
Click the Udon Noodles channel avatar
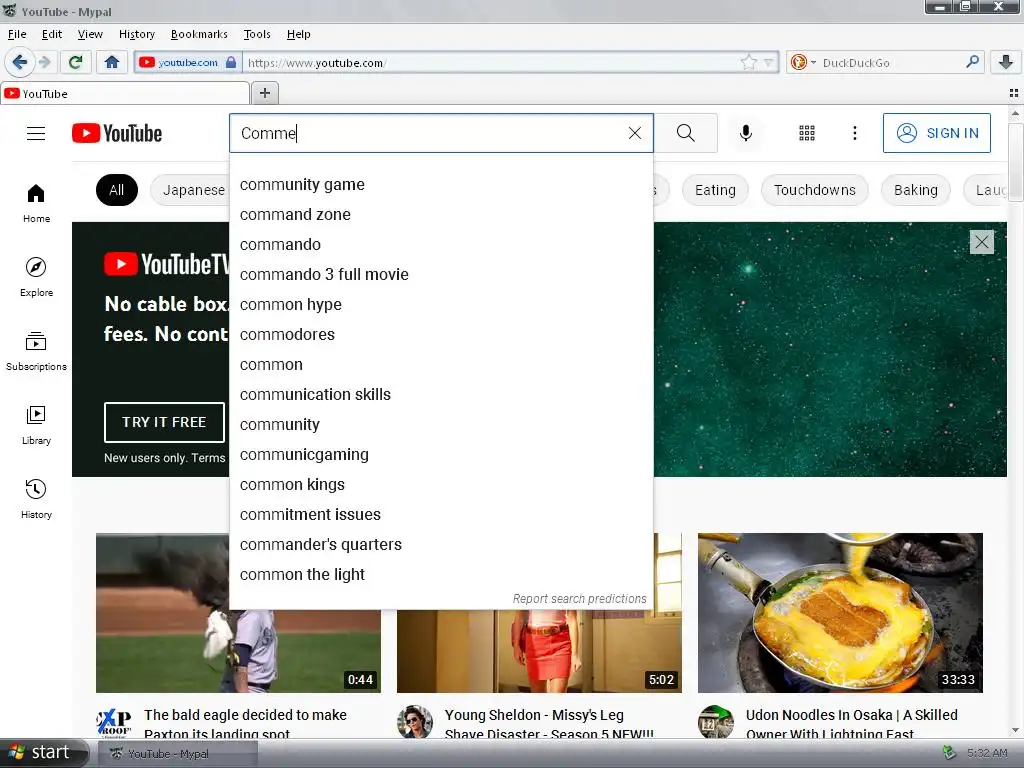tap(716, 722)
